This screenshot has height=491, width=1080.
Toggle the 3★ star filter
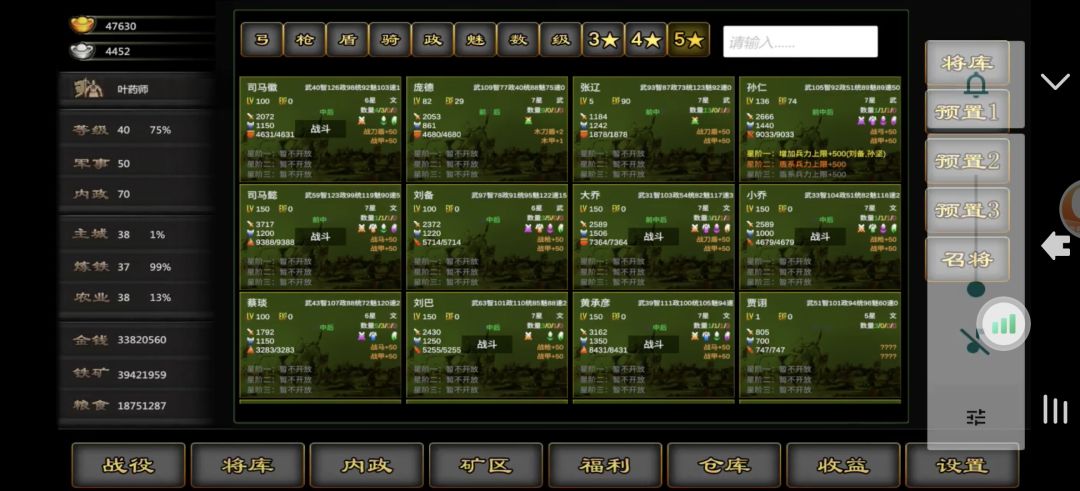coord(603,40)
